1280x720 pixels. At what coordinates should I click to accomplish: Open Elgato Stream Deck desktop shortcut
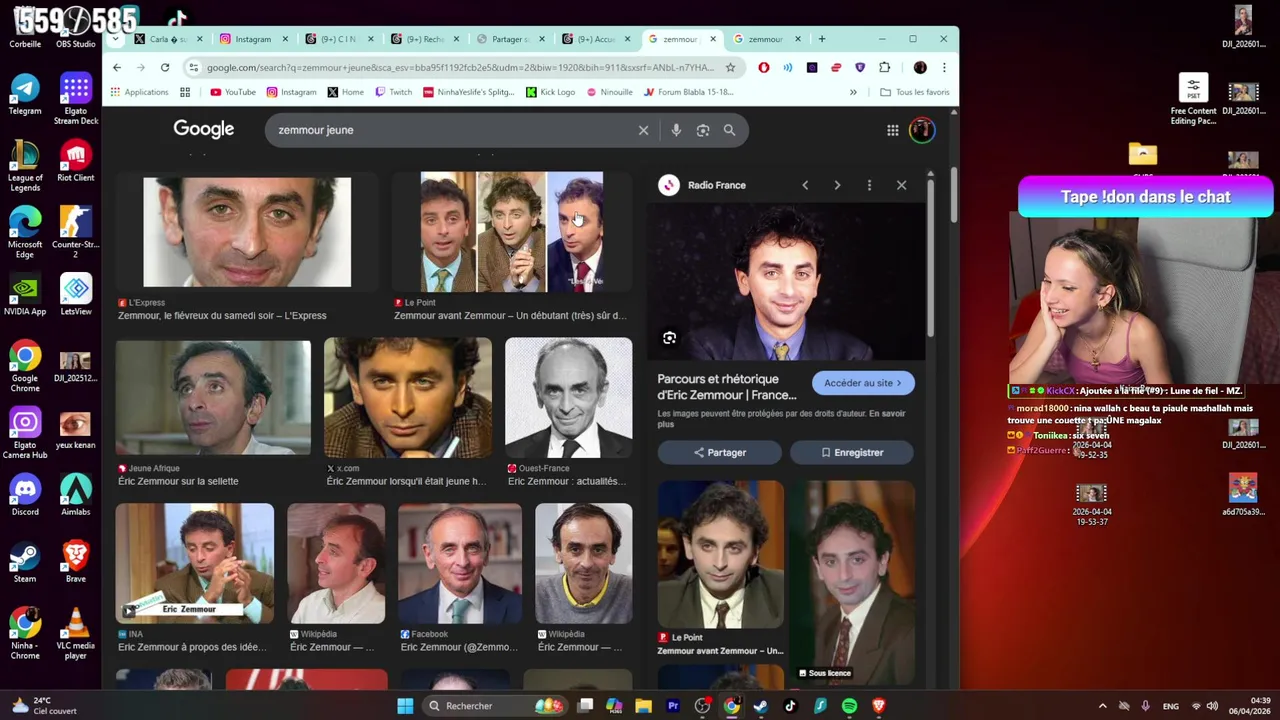(x=76, y=99)
